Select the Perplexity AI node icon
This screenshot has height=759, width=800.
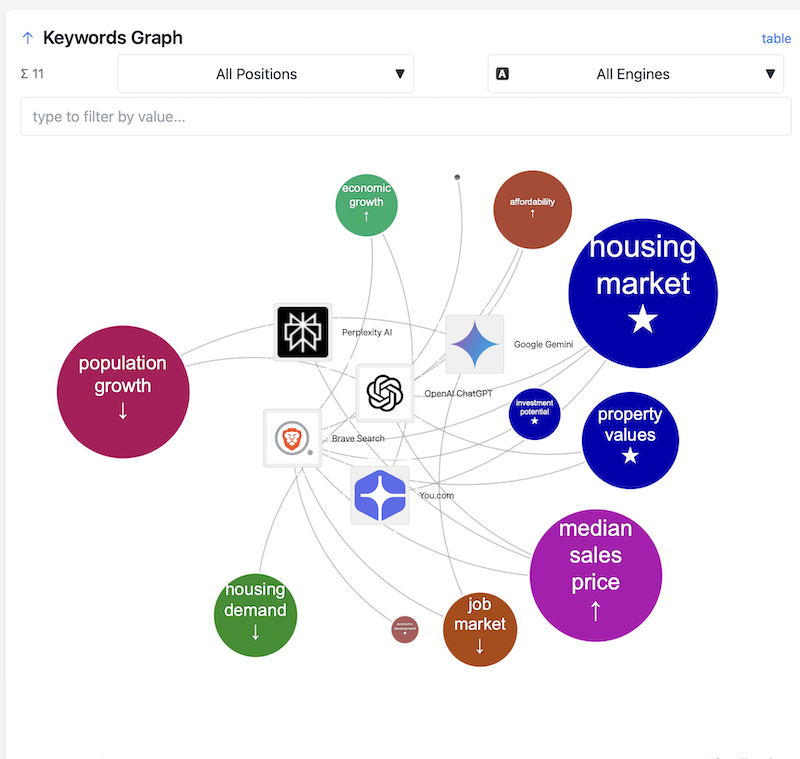(x=302, y=331)
